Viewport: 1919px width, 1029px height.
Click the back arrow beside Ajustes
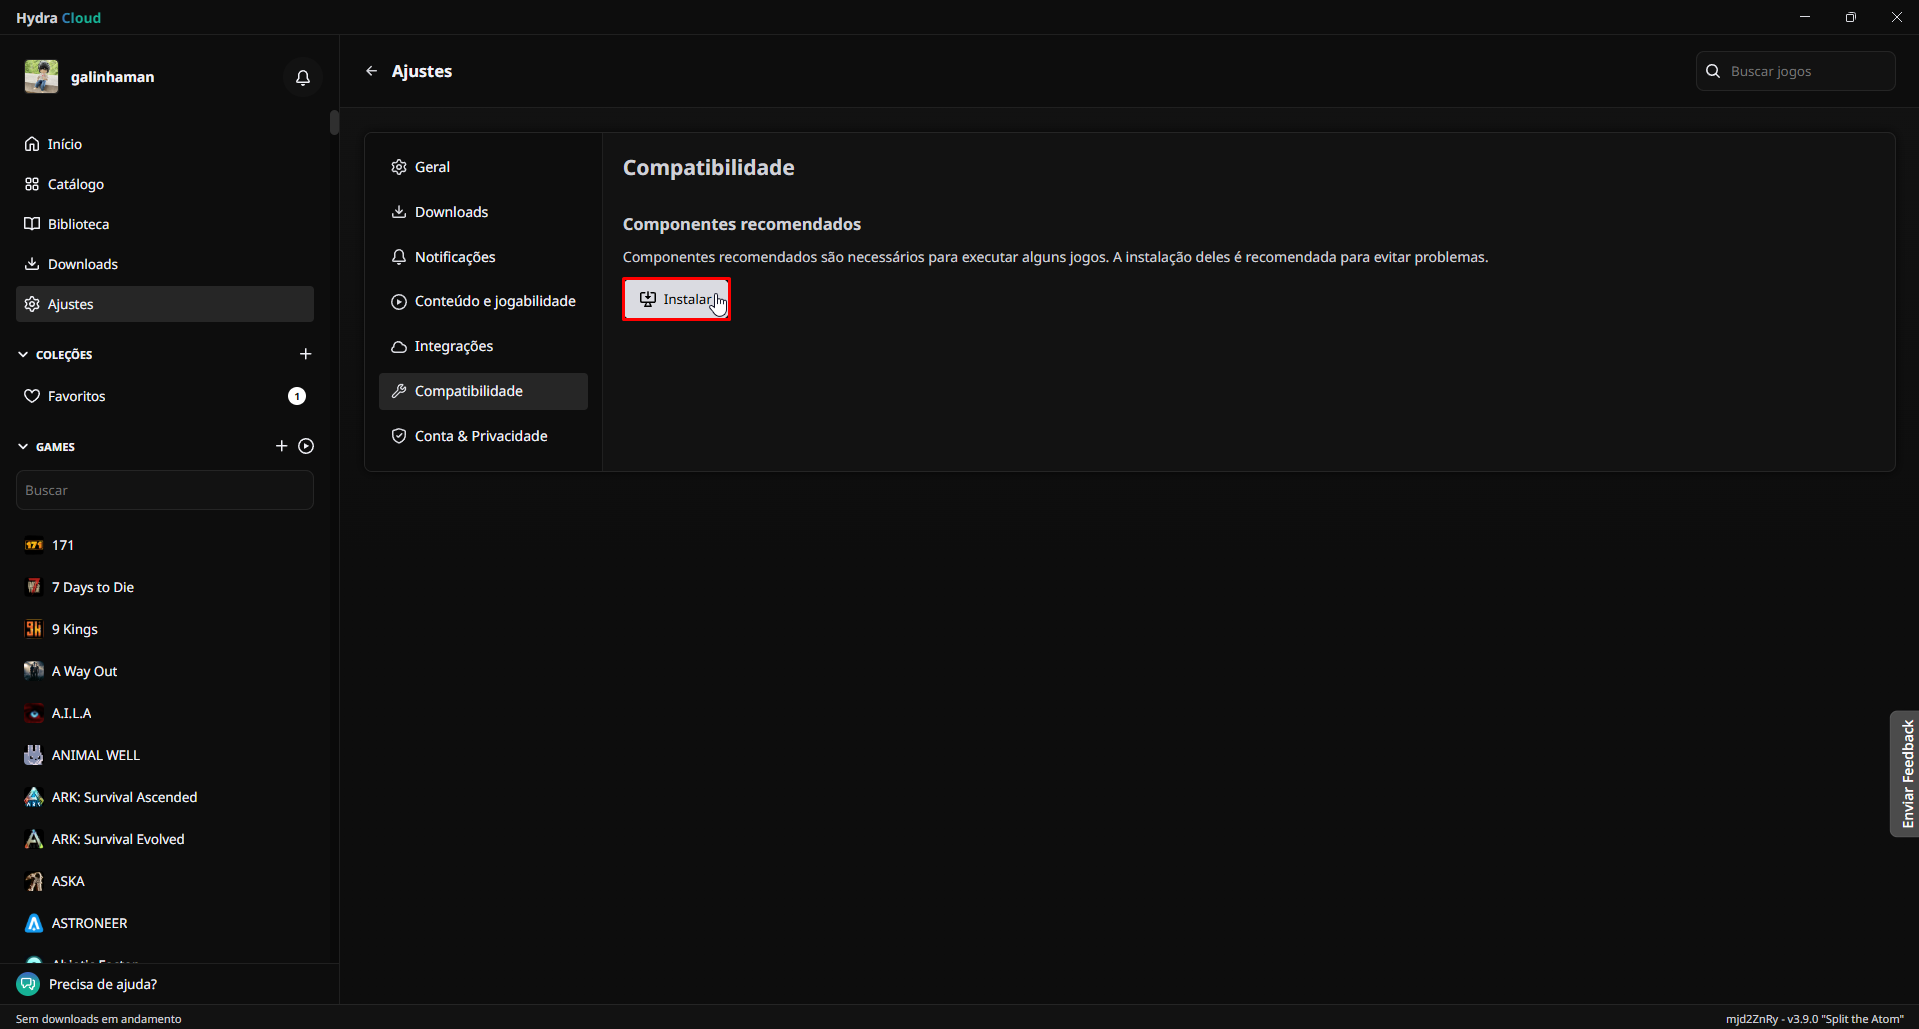[x=372, y=71]
